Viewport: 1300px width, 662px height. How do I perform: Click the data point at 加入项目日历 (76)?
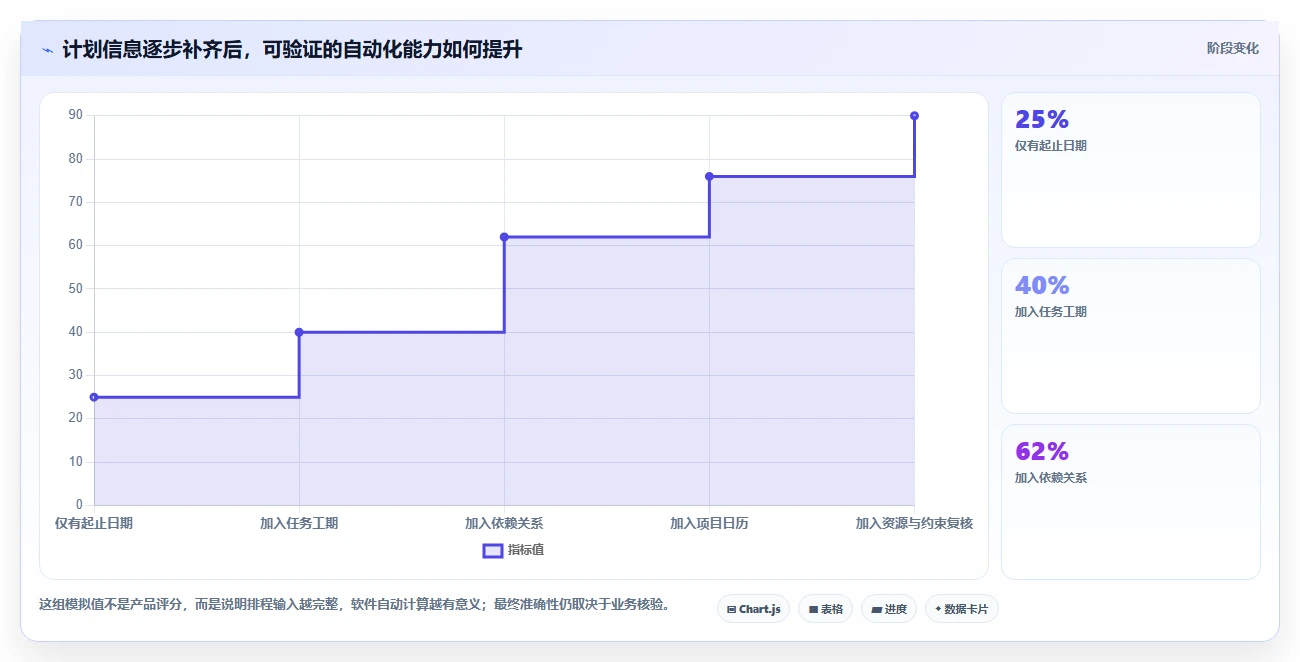pyautogui.click(x=709, y=176)
